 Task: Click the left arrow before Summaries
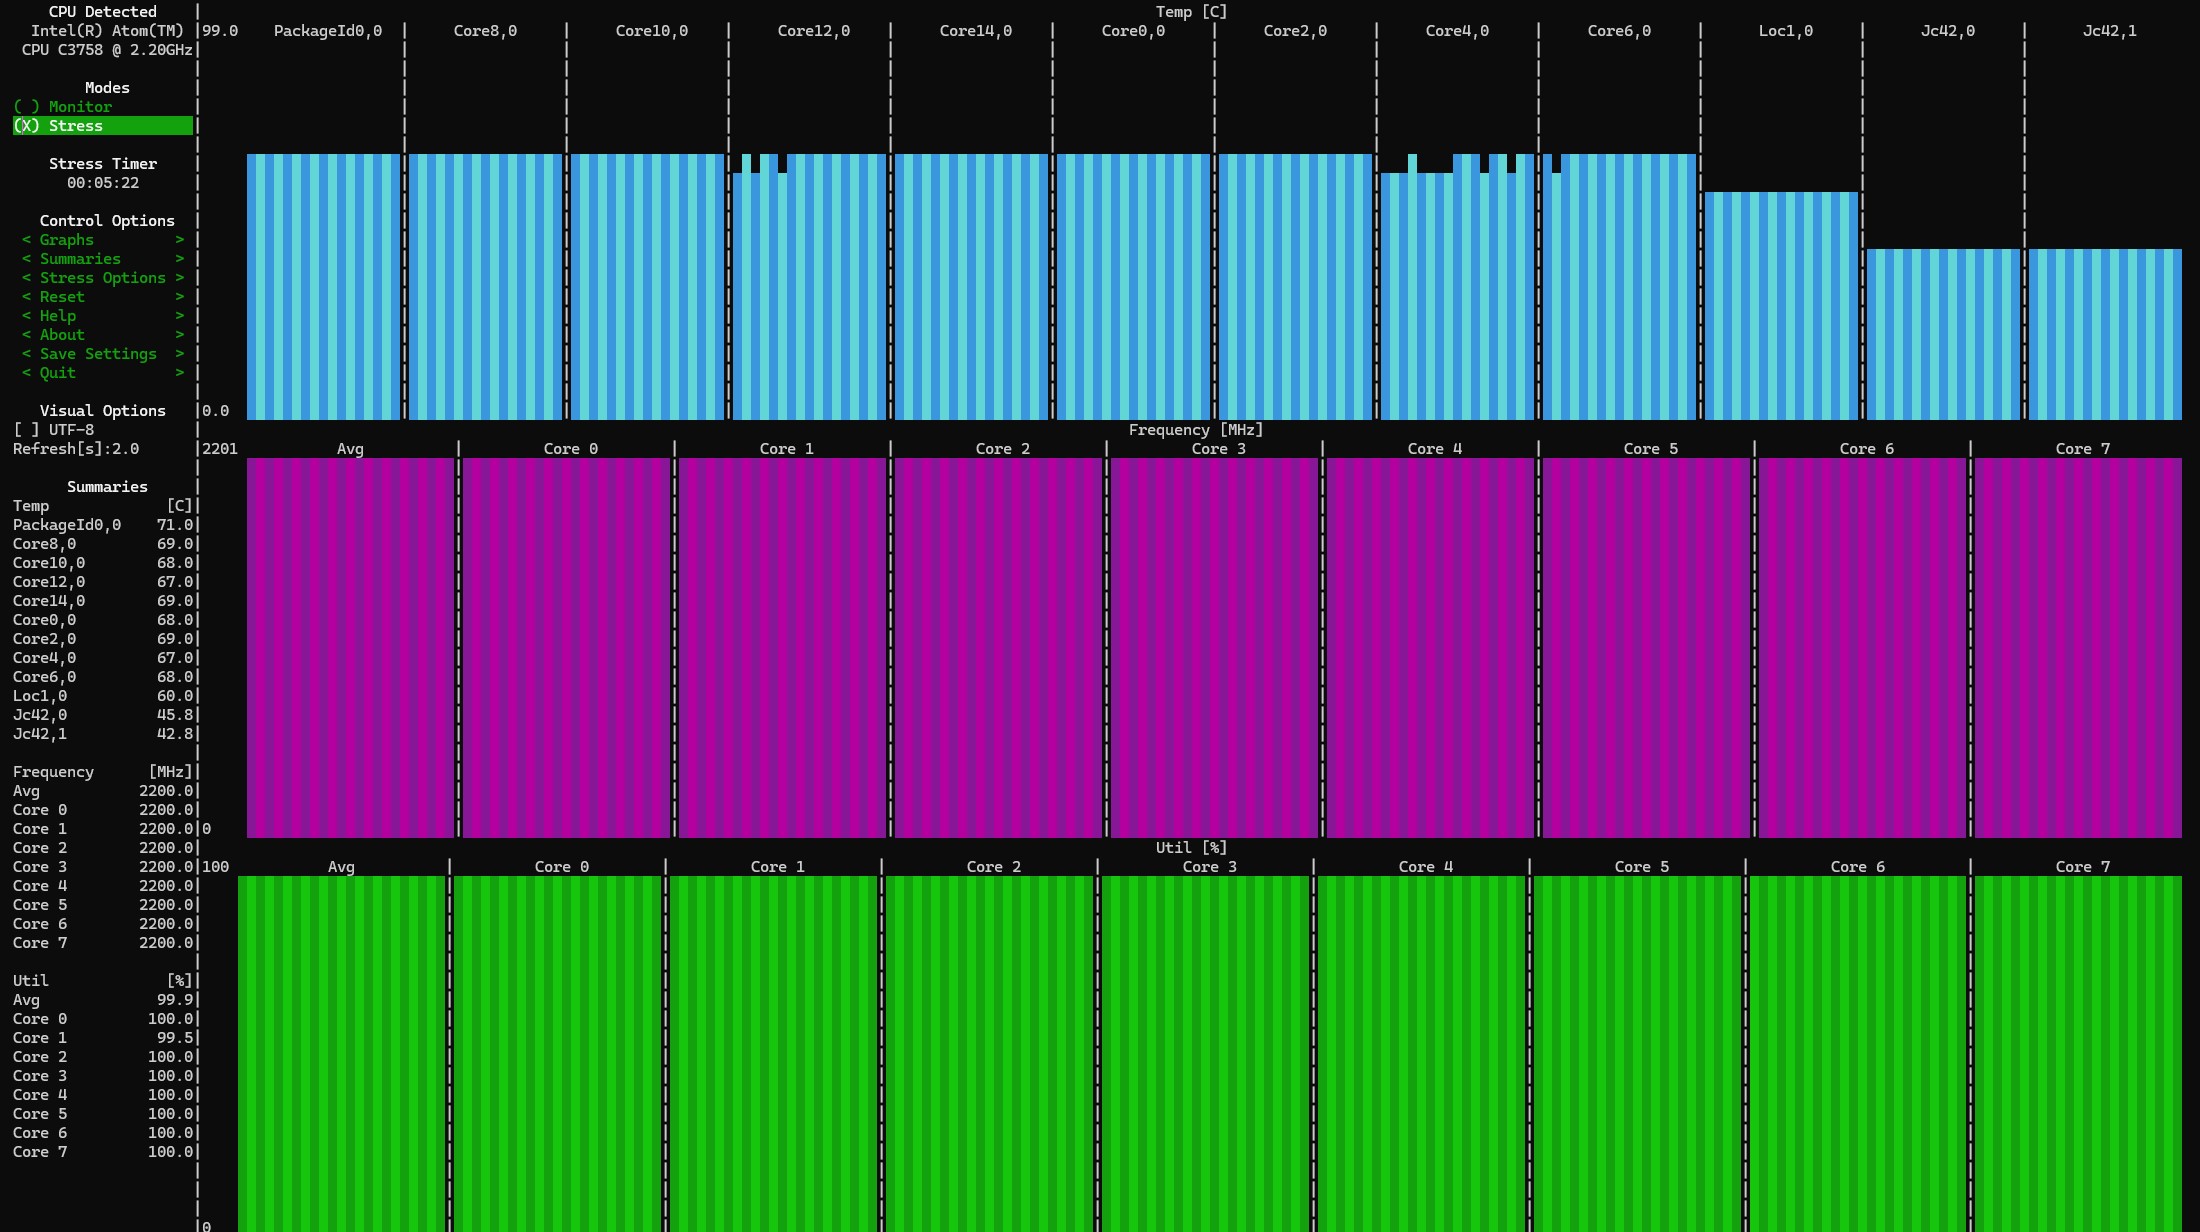click(26, 259)
